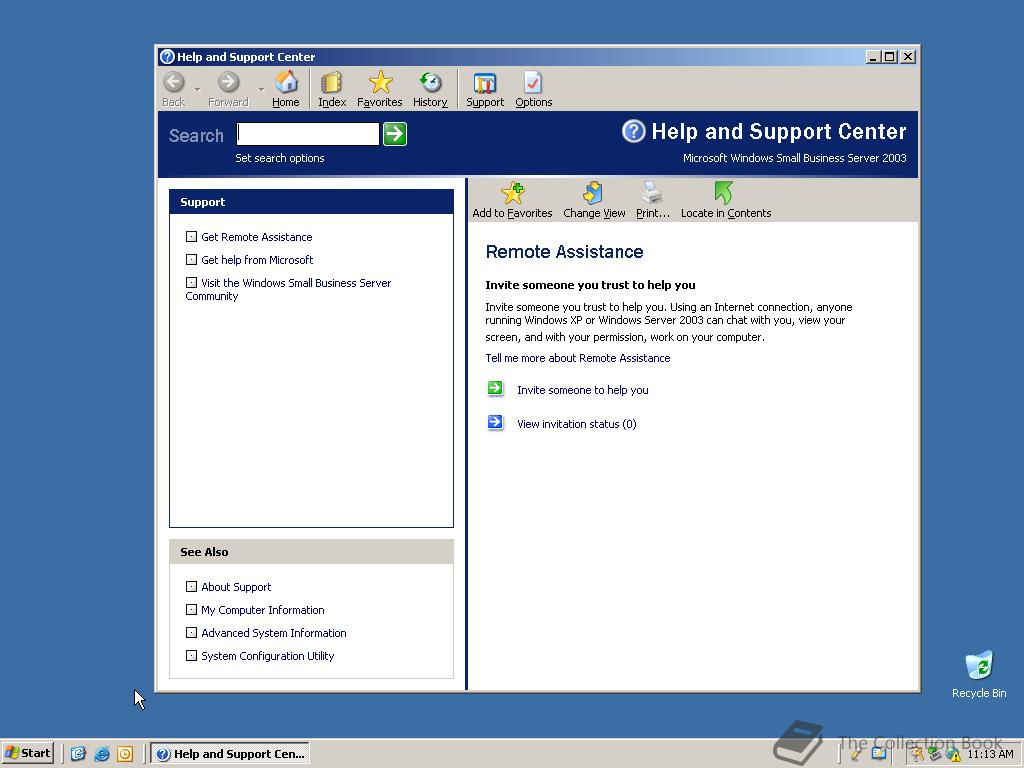Viewport: 1024px width, 768px height.
Task: Click bullet box beside System Configuration Utility
Action: pyautogui.click(x=191, y=655)
